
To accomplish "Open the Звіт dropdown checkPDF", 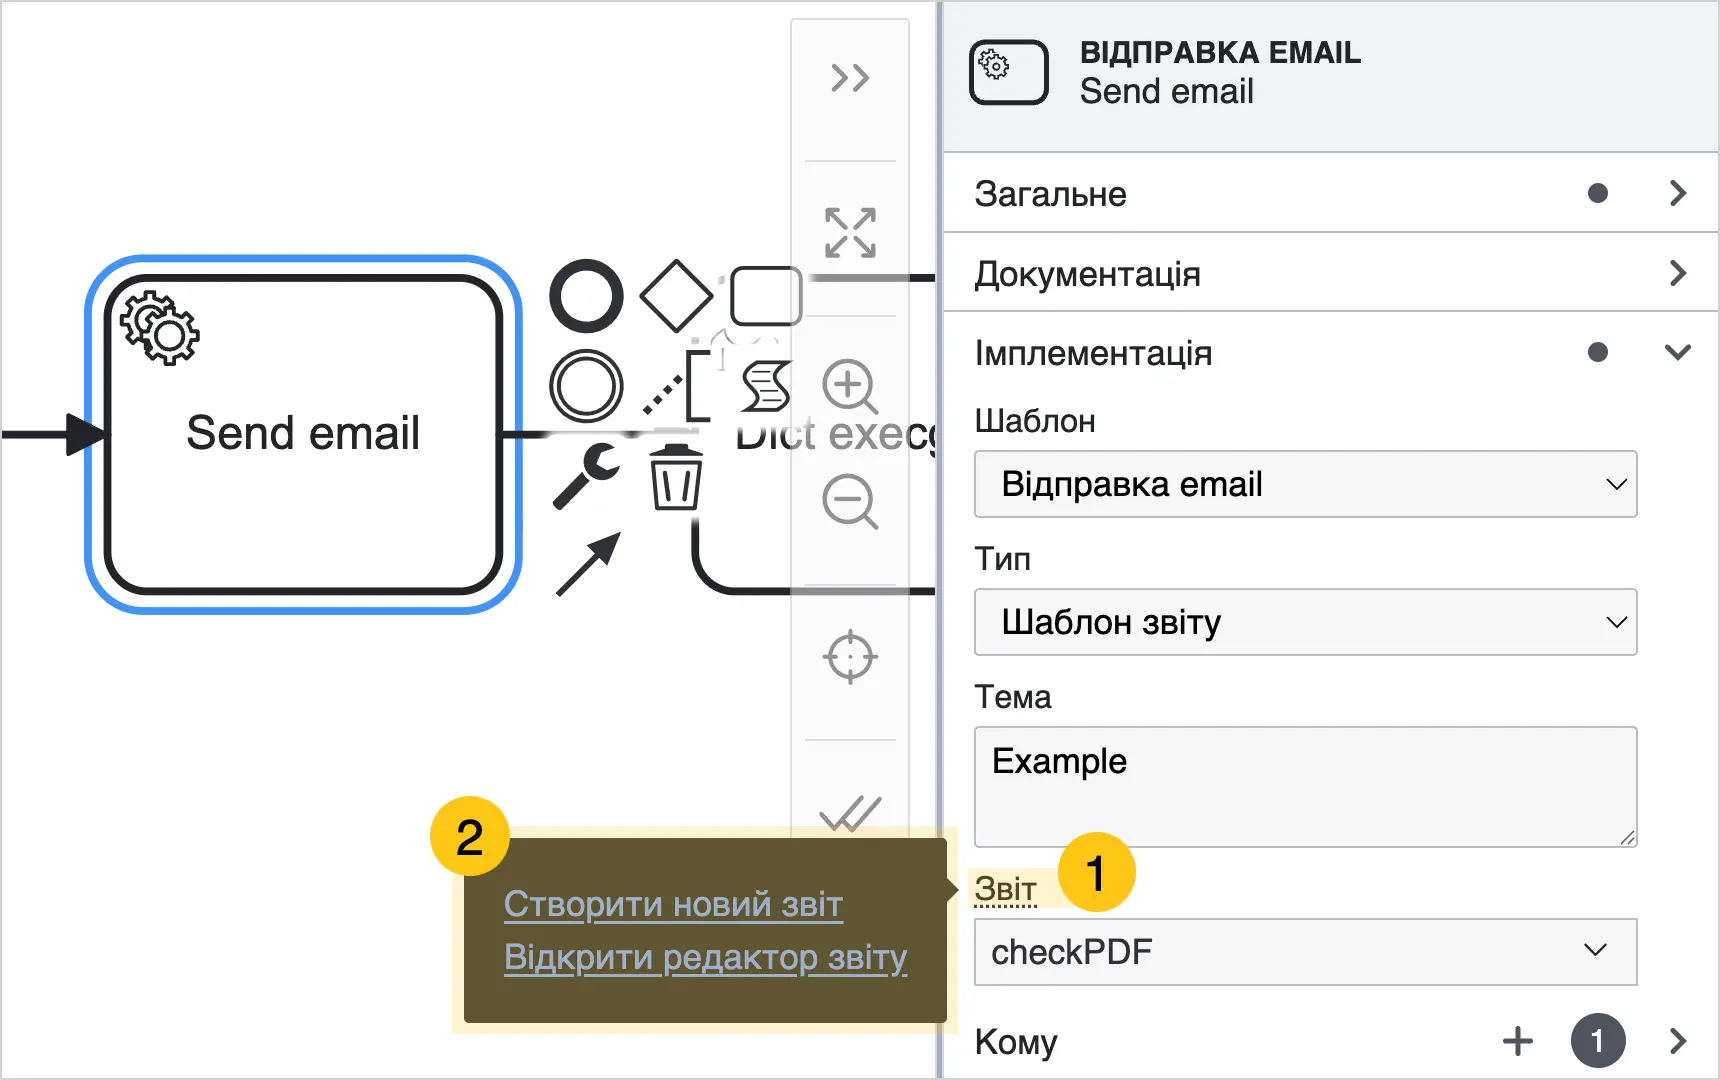I will (1306, 952).
